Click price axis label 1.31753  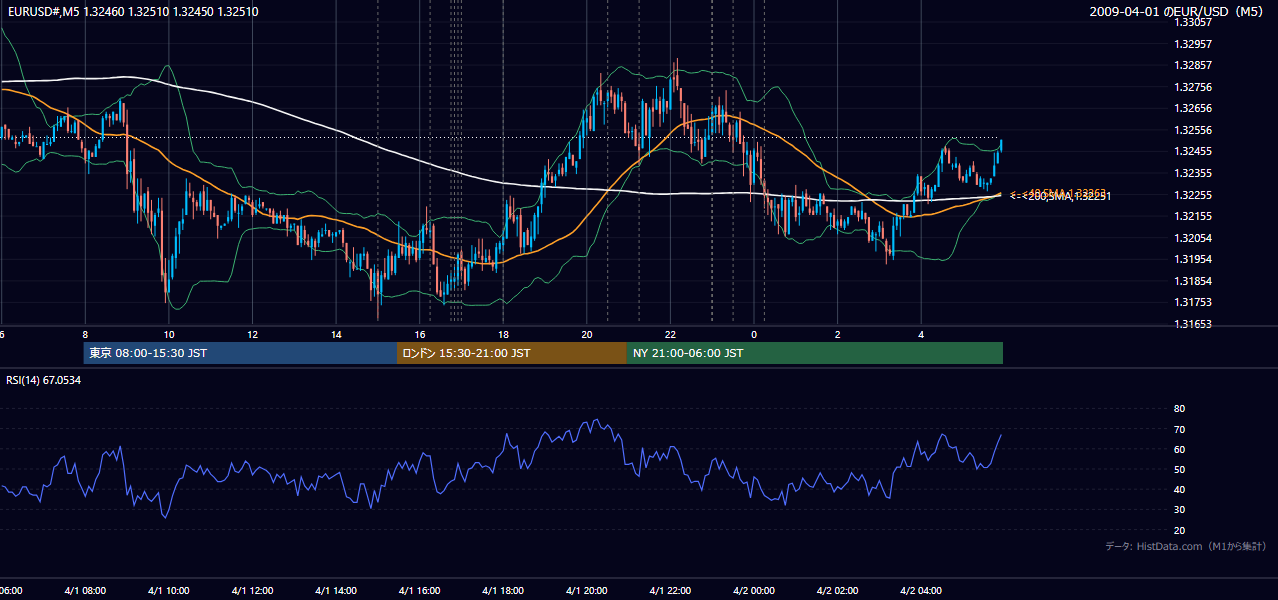[x=1193, y=302]
